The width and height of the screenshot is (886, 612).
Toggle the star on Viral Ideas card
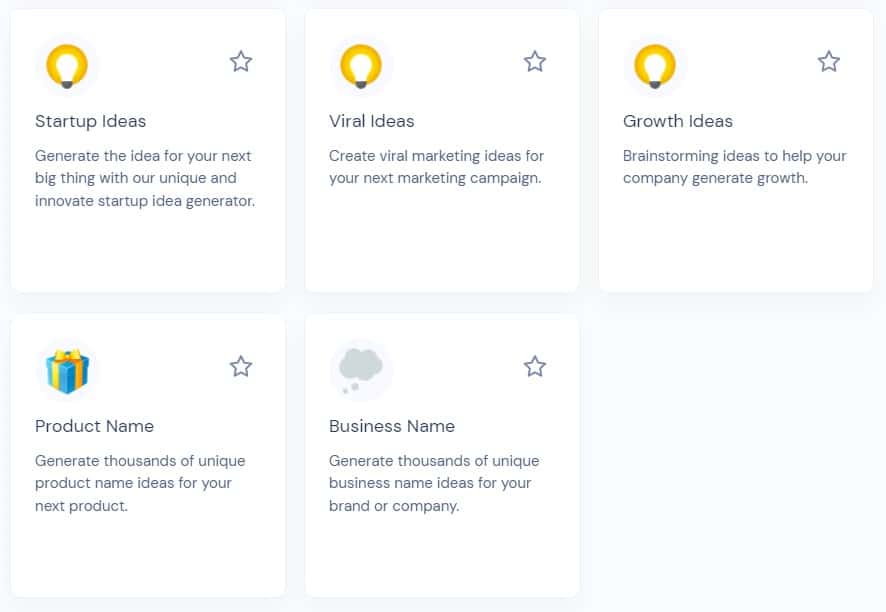pos(535,62)
